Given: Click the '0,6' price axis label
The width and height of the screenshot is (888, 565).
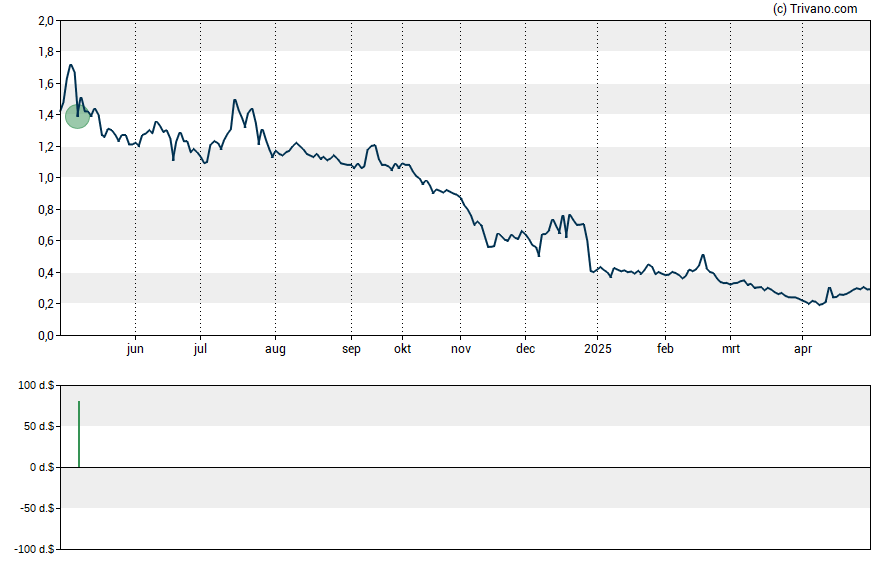Looking at the screenshot, I should coord(46,241).
